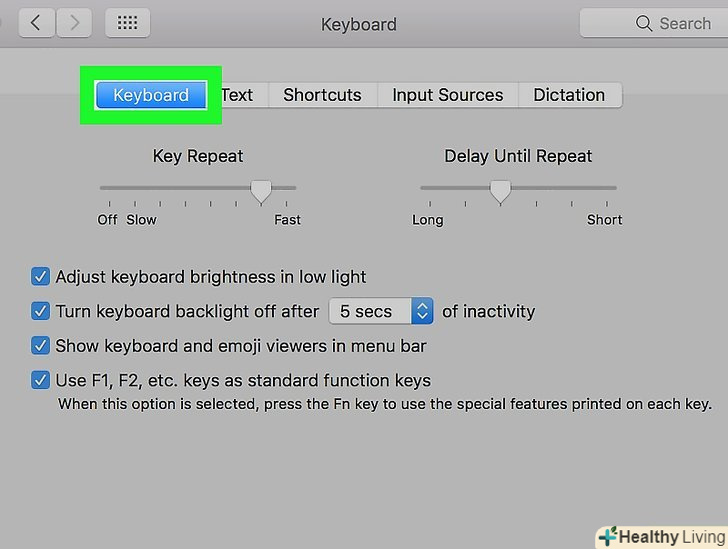Select the Keyboard tab
The image size is (728, 549).
151,95
